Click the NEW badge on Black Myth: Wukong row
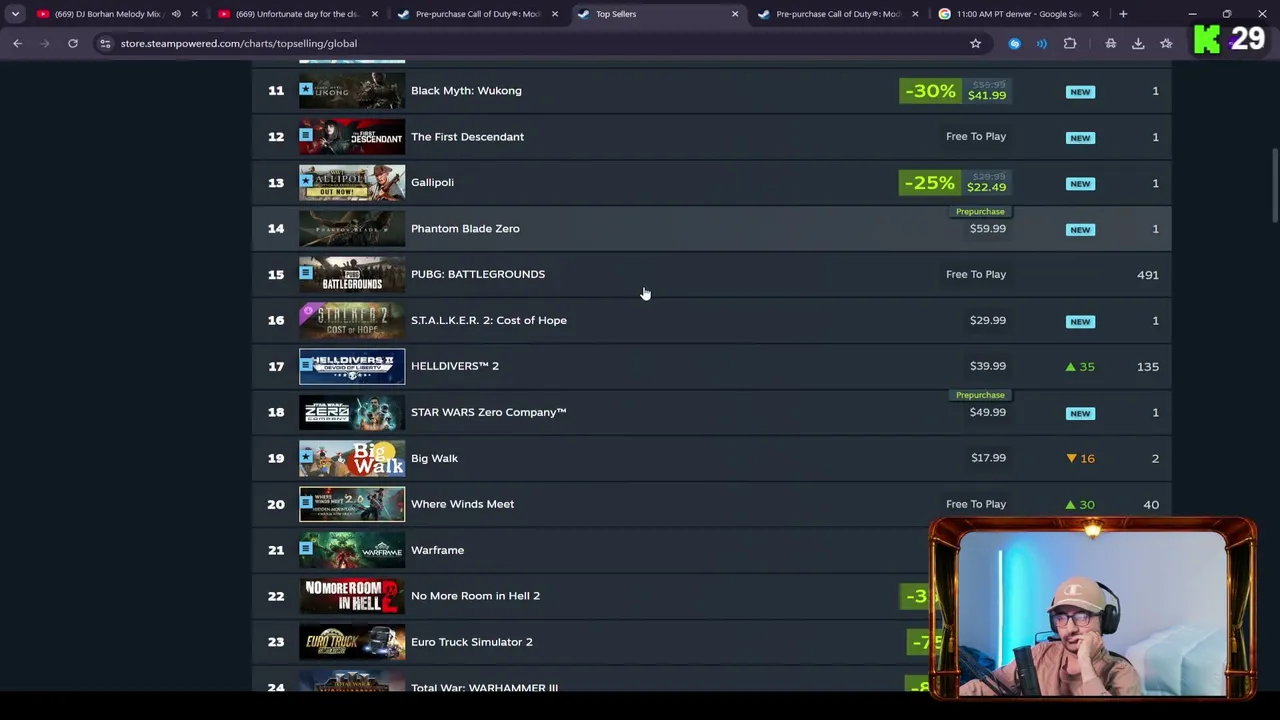This screenshot has height=720, width=1280. [1080, 92]
